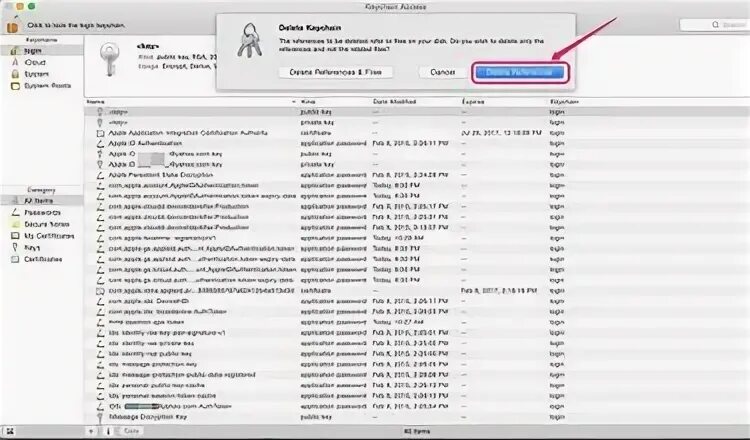Select the ids: personal-session-token-cache row
Viewport: 750px width, 440px height.
[x=417, y=396]
